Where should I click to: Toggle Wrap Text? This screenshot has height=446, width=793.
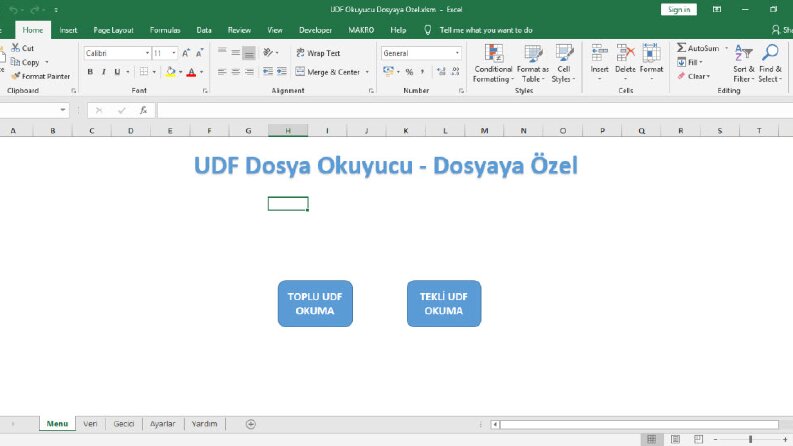coord(318,53)
